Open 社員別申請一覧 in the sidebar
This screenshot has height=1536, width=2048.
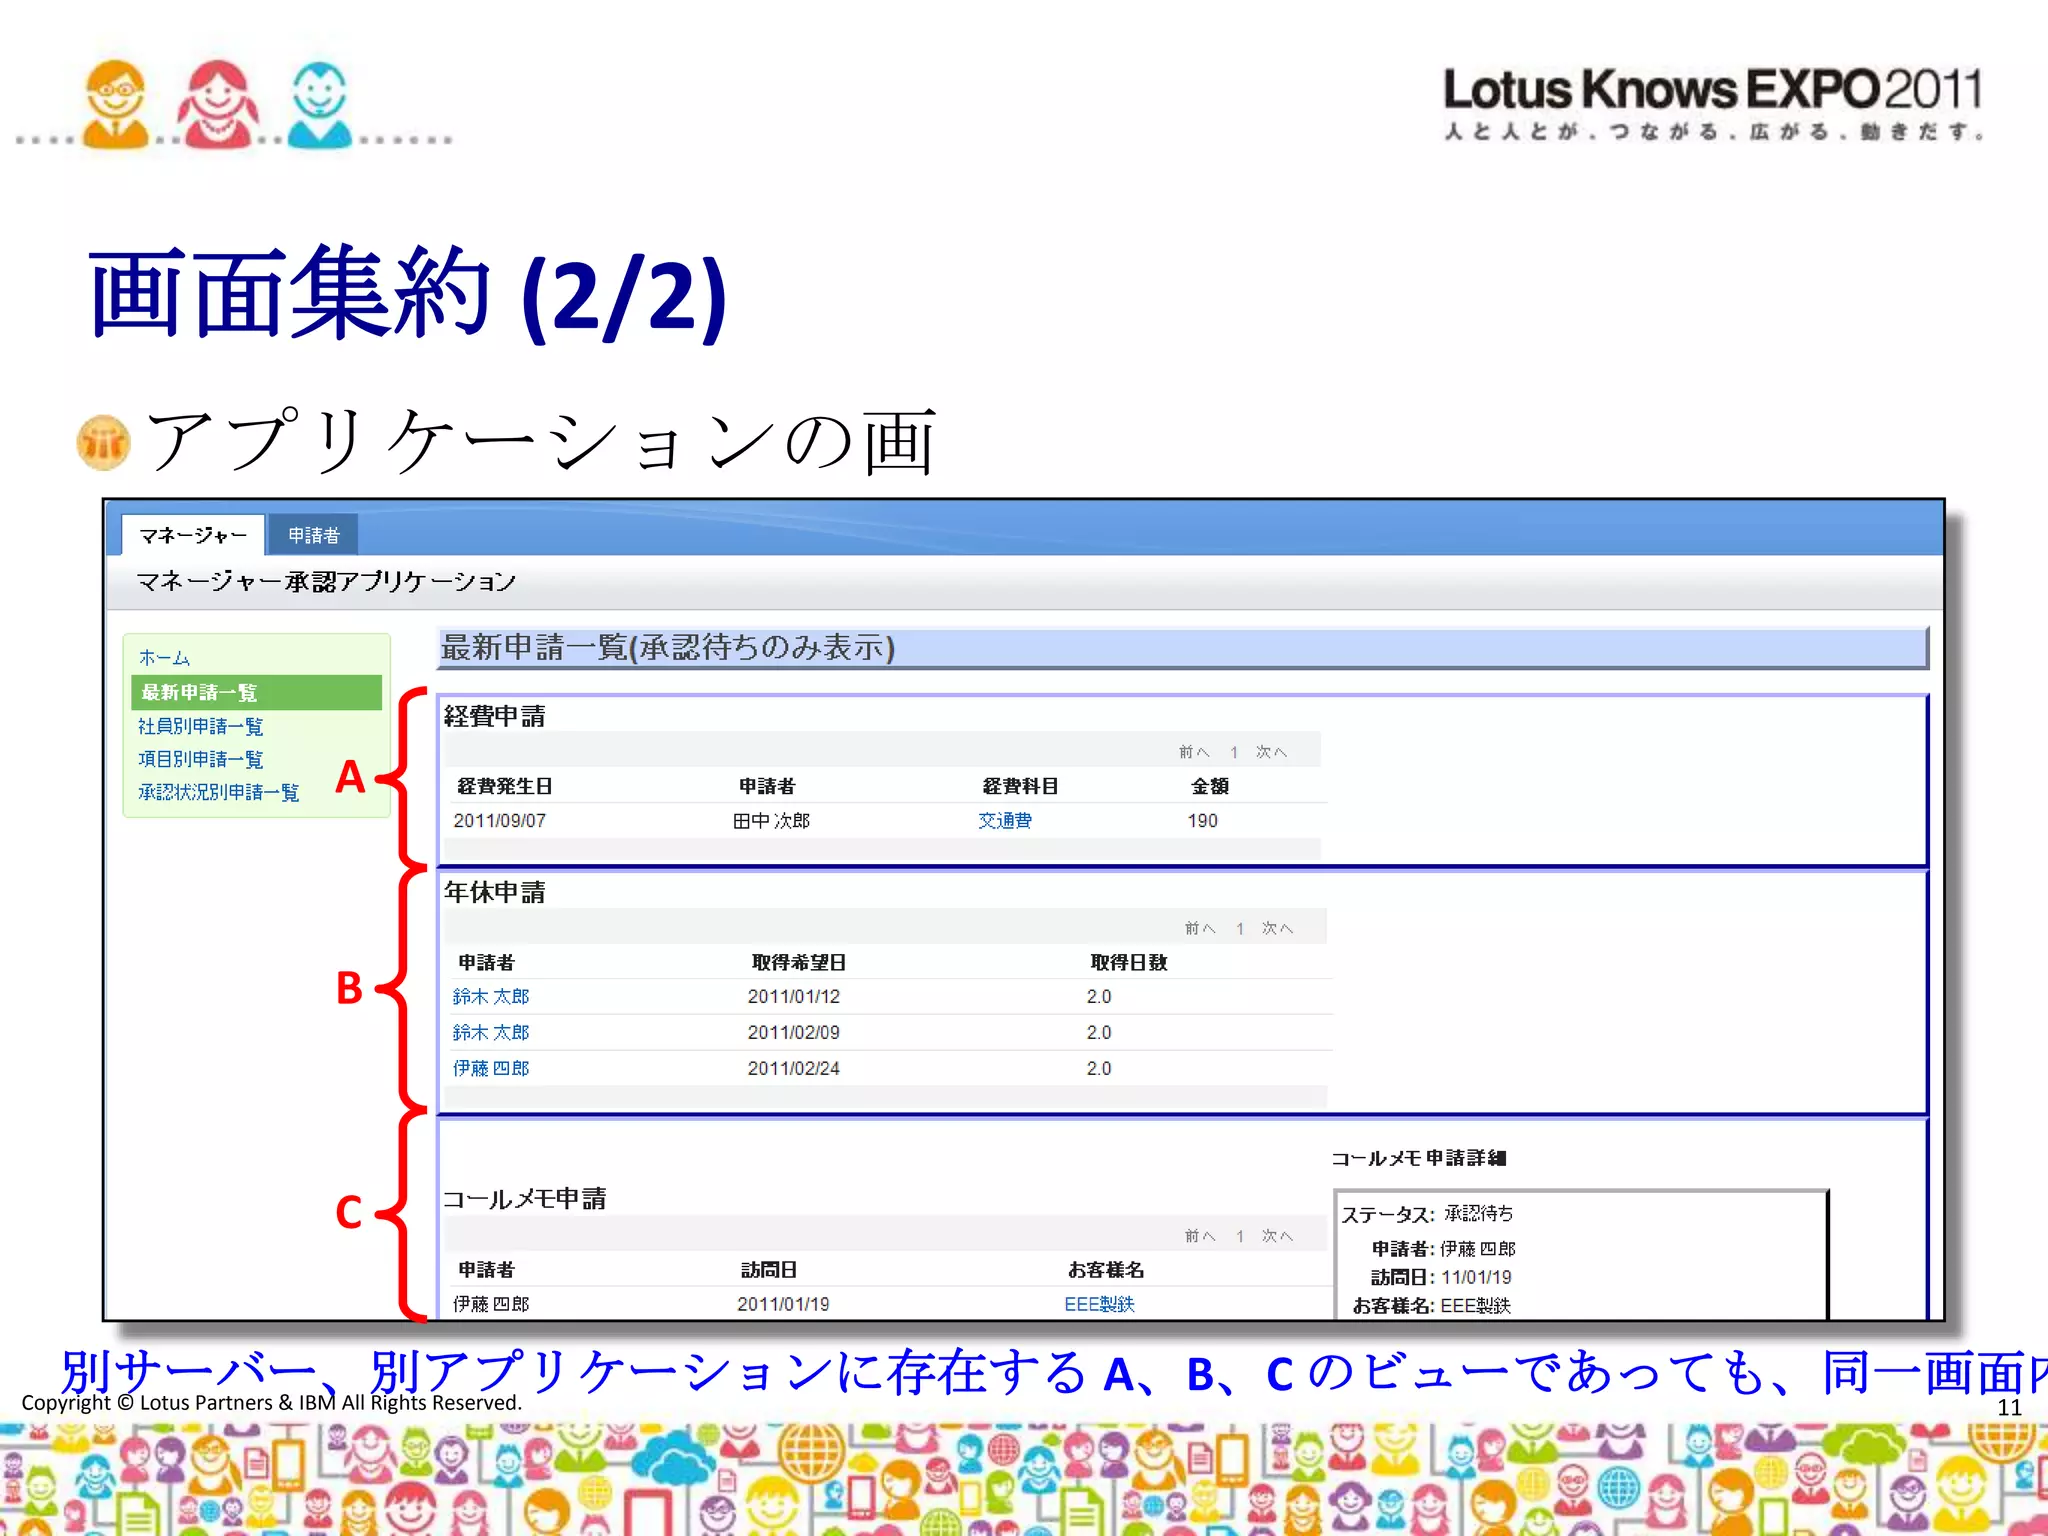click(200, 726)
